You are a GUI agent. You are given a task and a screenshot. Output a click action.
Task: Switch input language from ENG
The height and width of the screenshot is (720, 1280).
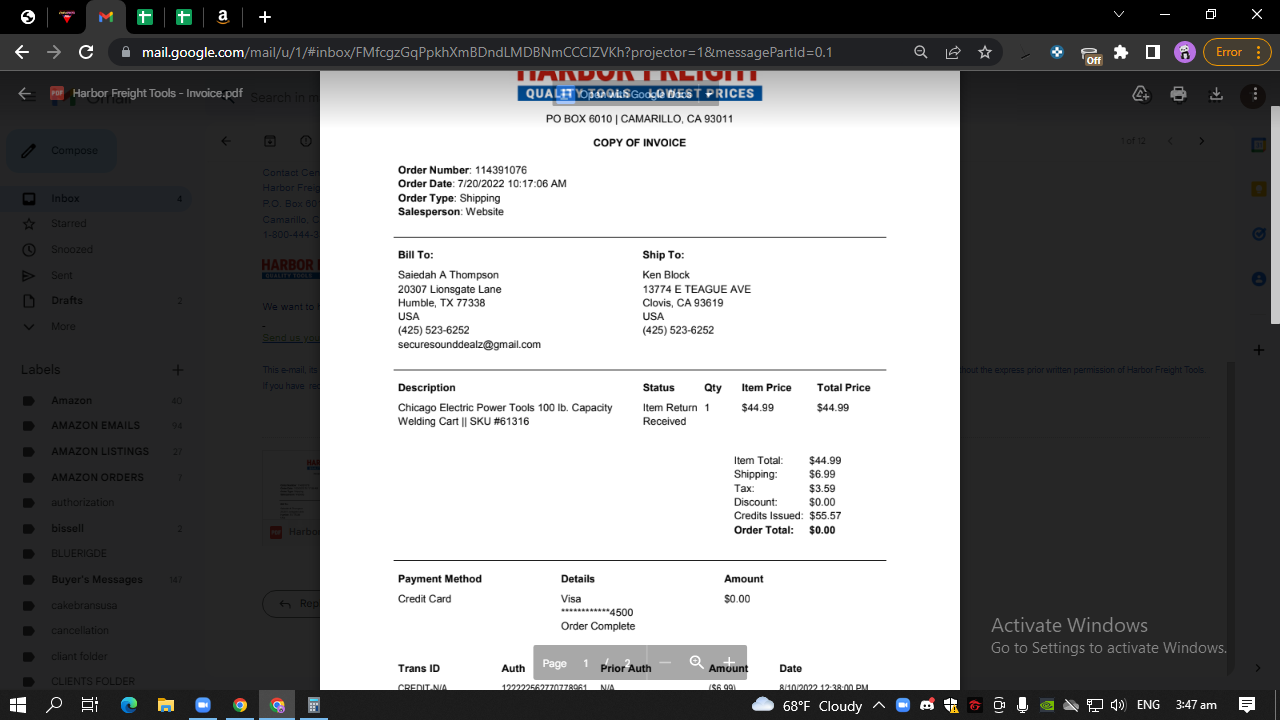1148,705
